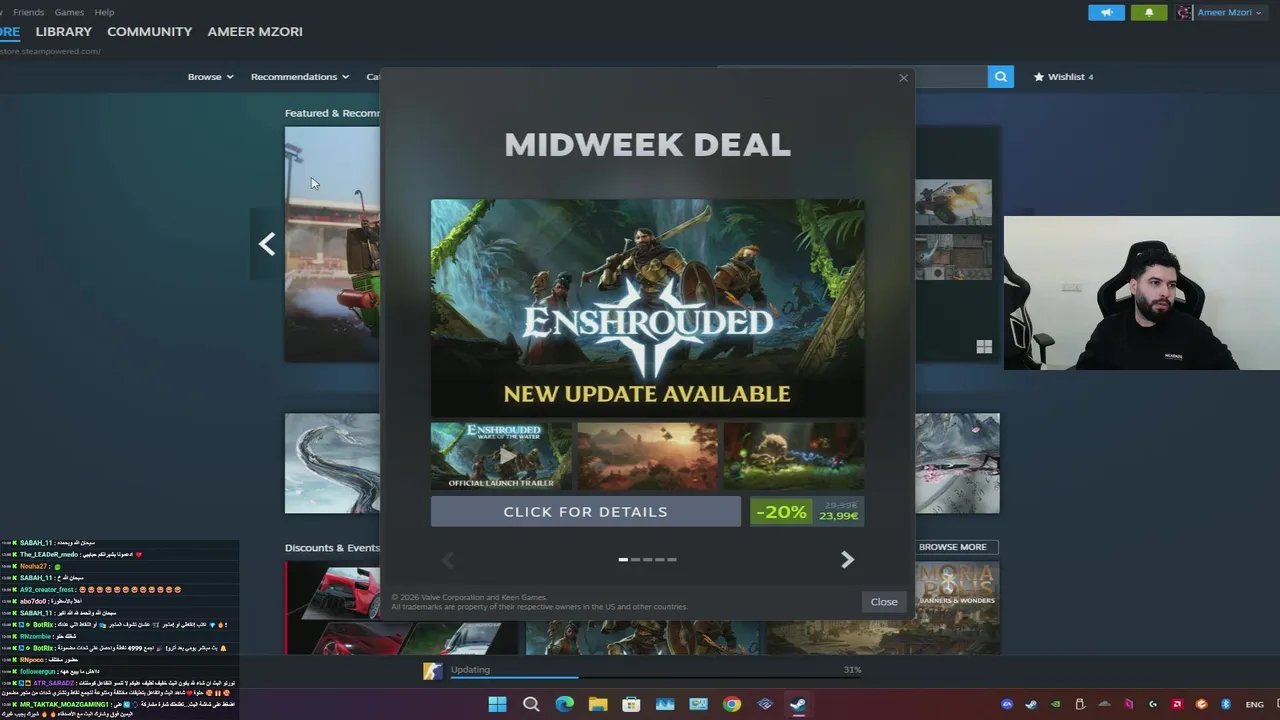Launch Microsoft Edge from taskbar
The width and height of the screenshot is (1280, 720).
[x=564, y=704]
